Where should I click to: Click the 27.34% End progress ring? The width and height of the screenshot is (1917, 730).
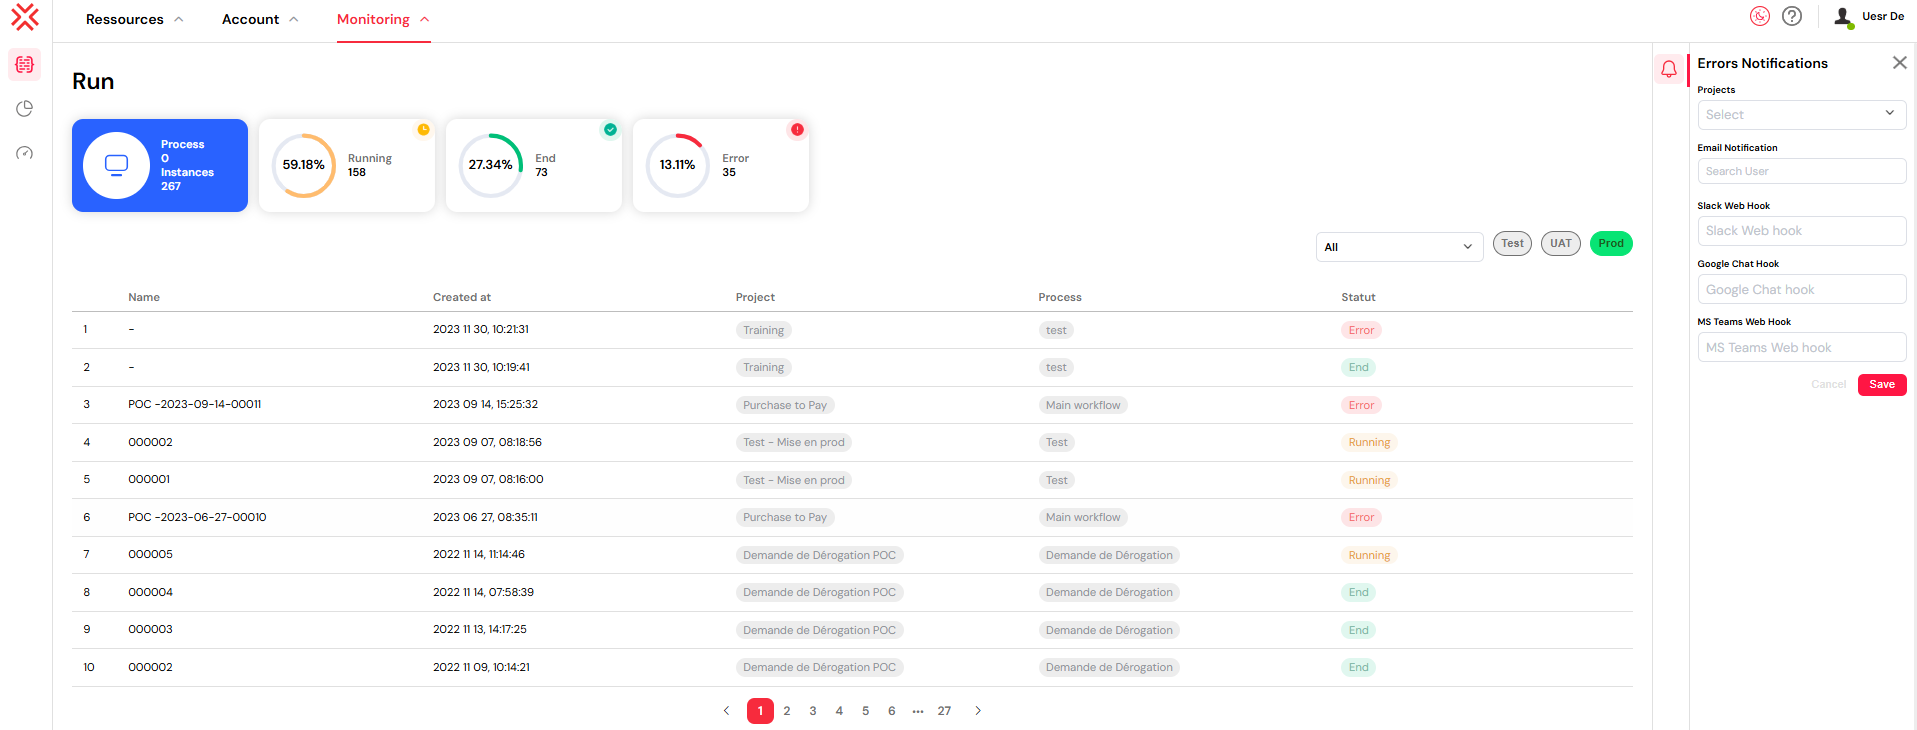point(491,165)
